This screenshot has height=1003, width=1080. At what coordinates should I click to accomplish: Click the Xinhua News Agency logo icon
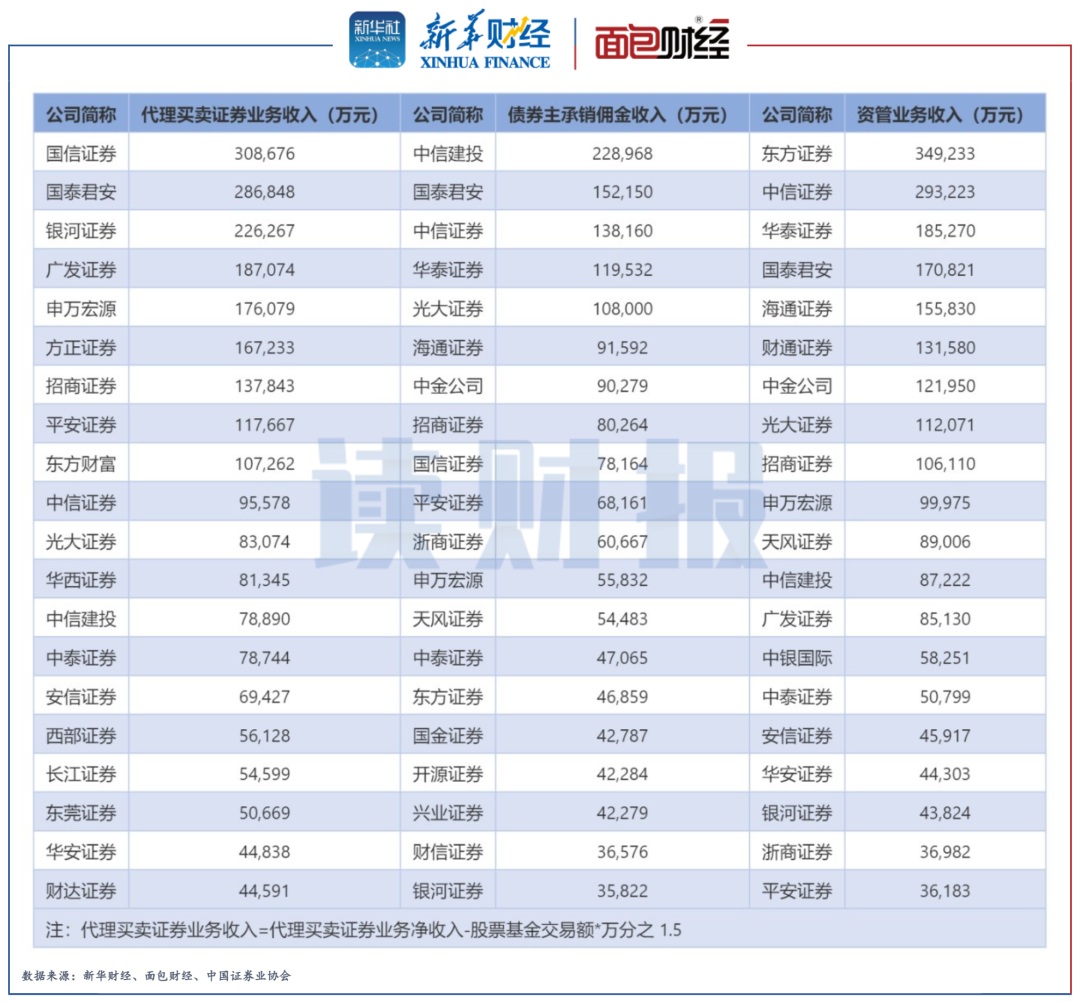tap(377, 40)
